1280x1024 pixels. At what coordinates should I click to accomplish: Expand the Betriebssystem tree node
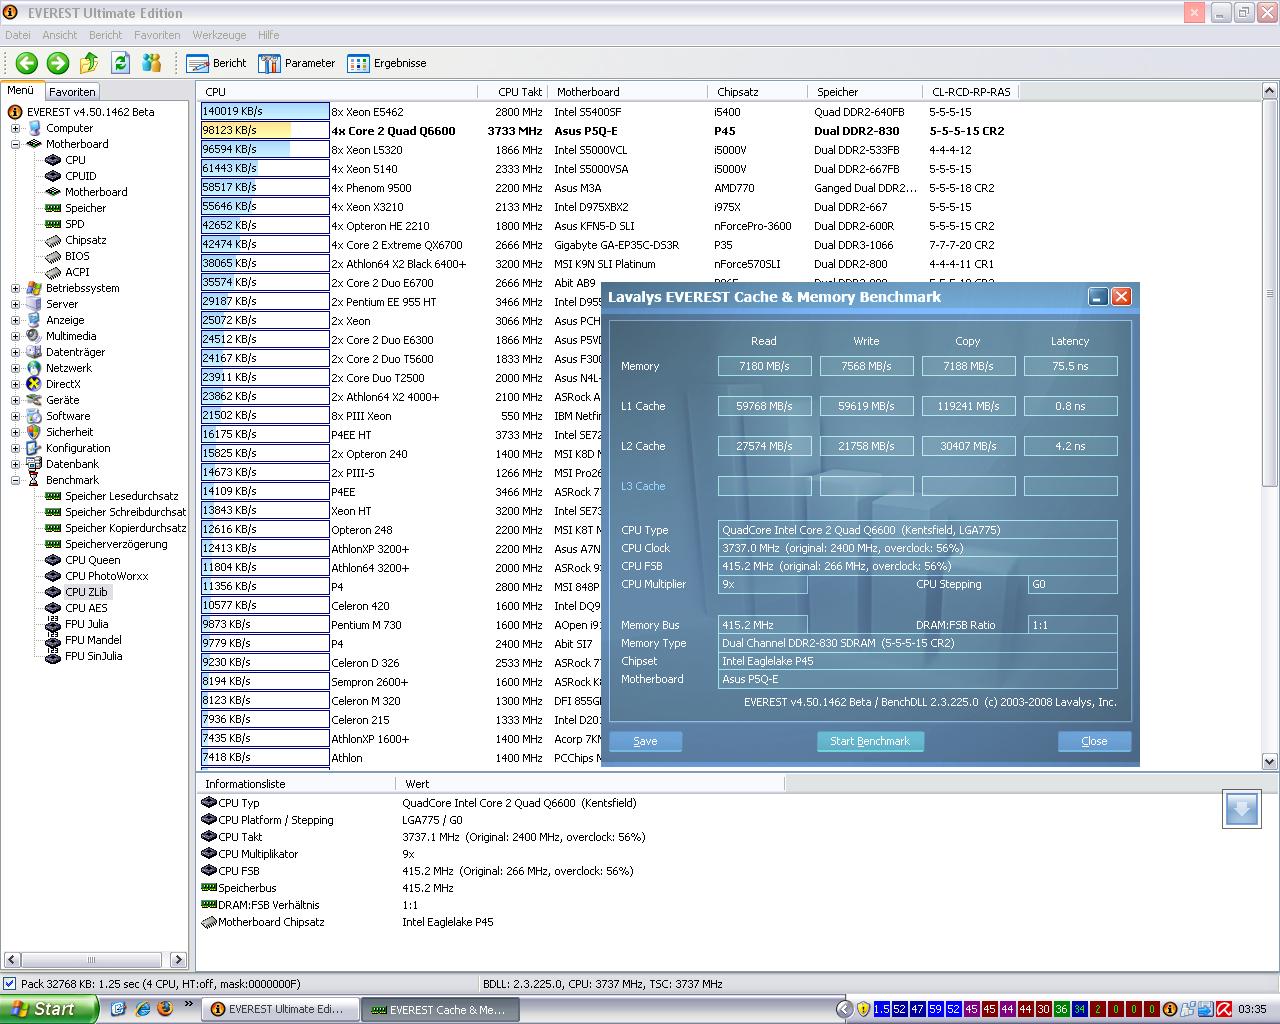coord(15,288)
